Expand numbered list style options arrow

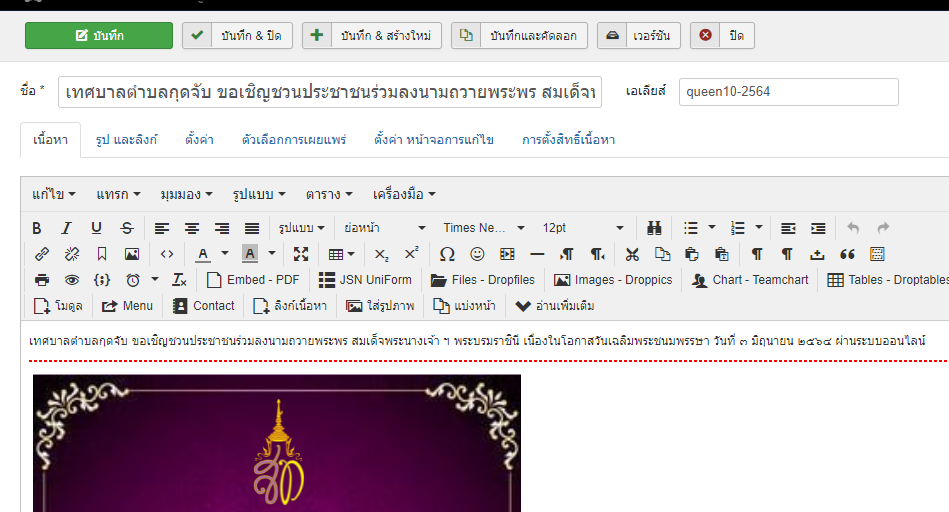point(758,228)
